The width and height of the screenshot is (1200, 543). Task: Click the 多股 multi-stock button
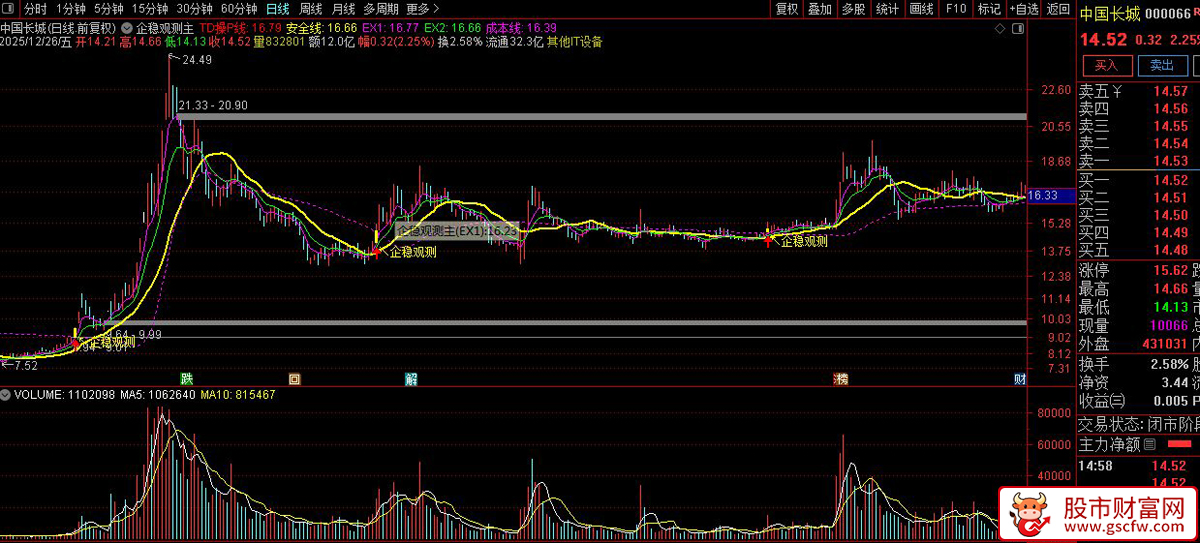pyautogui.click(x=853, y=9)
